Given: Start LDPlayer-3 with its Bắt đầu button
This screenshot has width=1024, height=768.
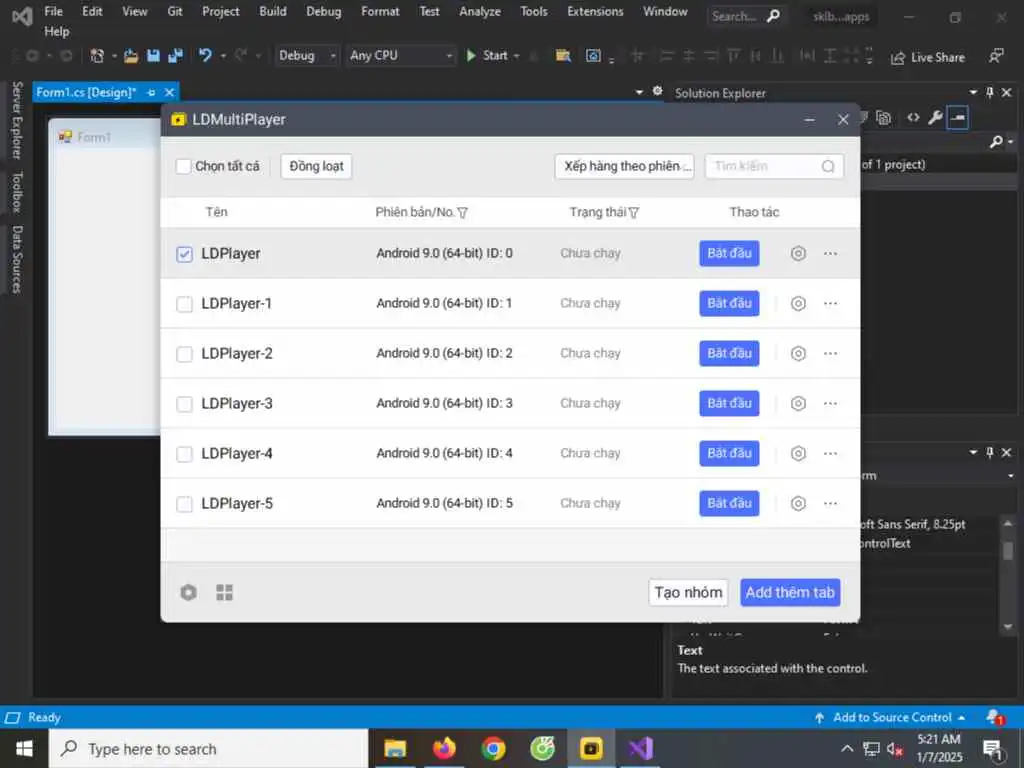Looking at the screenshot, I should [x=729, y=404].
